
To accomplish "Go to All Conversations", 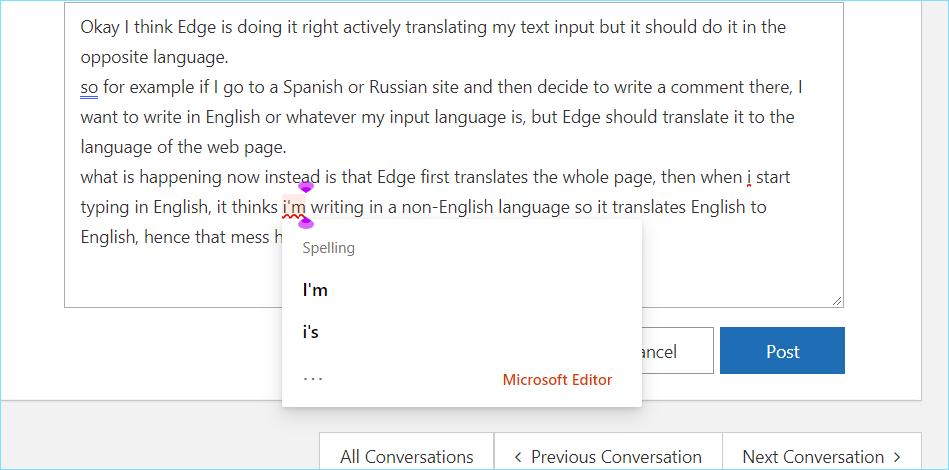I will [406, 457].
